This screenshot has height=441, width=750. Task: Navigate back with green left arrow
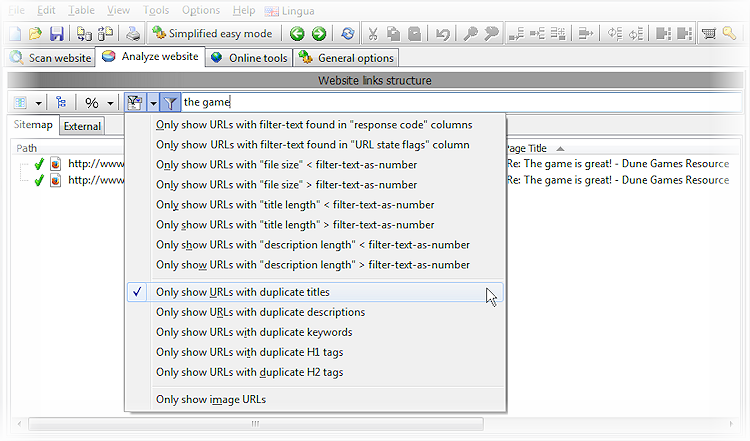pyautogui.click(x=297, y=33)
